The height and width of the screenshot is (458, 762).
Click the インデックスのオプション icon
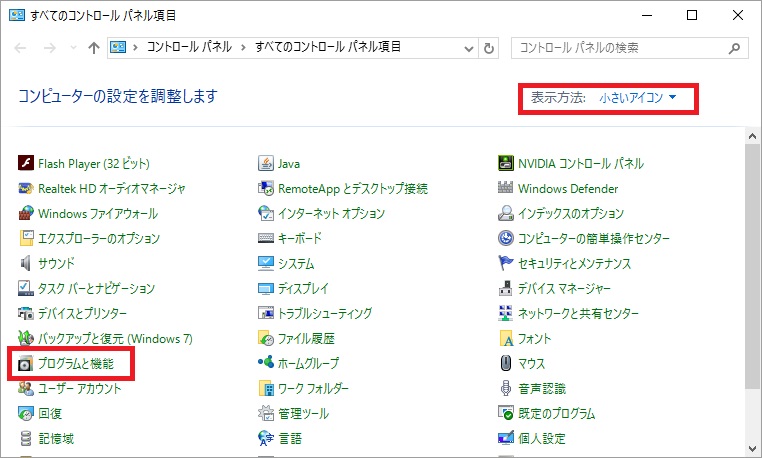pos(506,213)
